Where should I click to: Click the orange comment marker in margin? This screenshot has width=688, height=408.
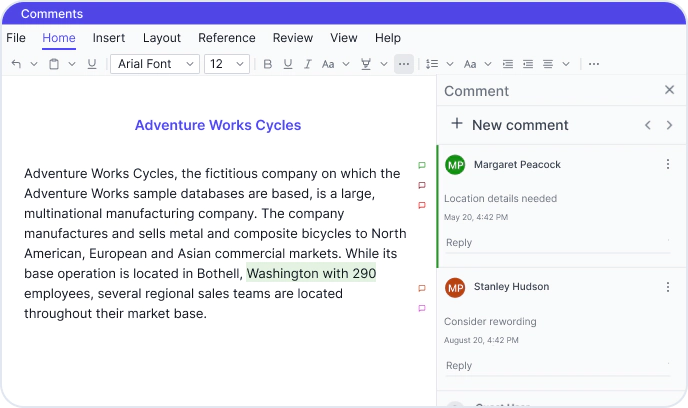(x=422, y=288)
